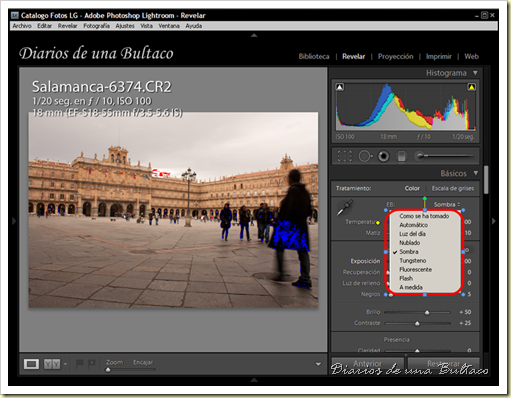Open toolbar content options arrow
The image size is (511, 398).
(318, 364)
